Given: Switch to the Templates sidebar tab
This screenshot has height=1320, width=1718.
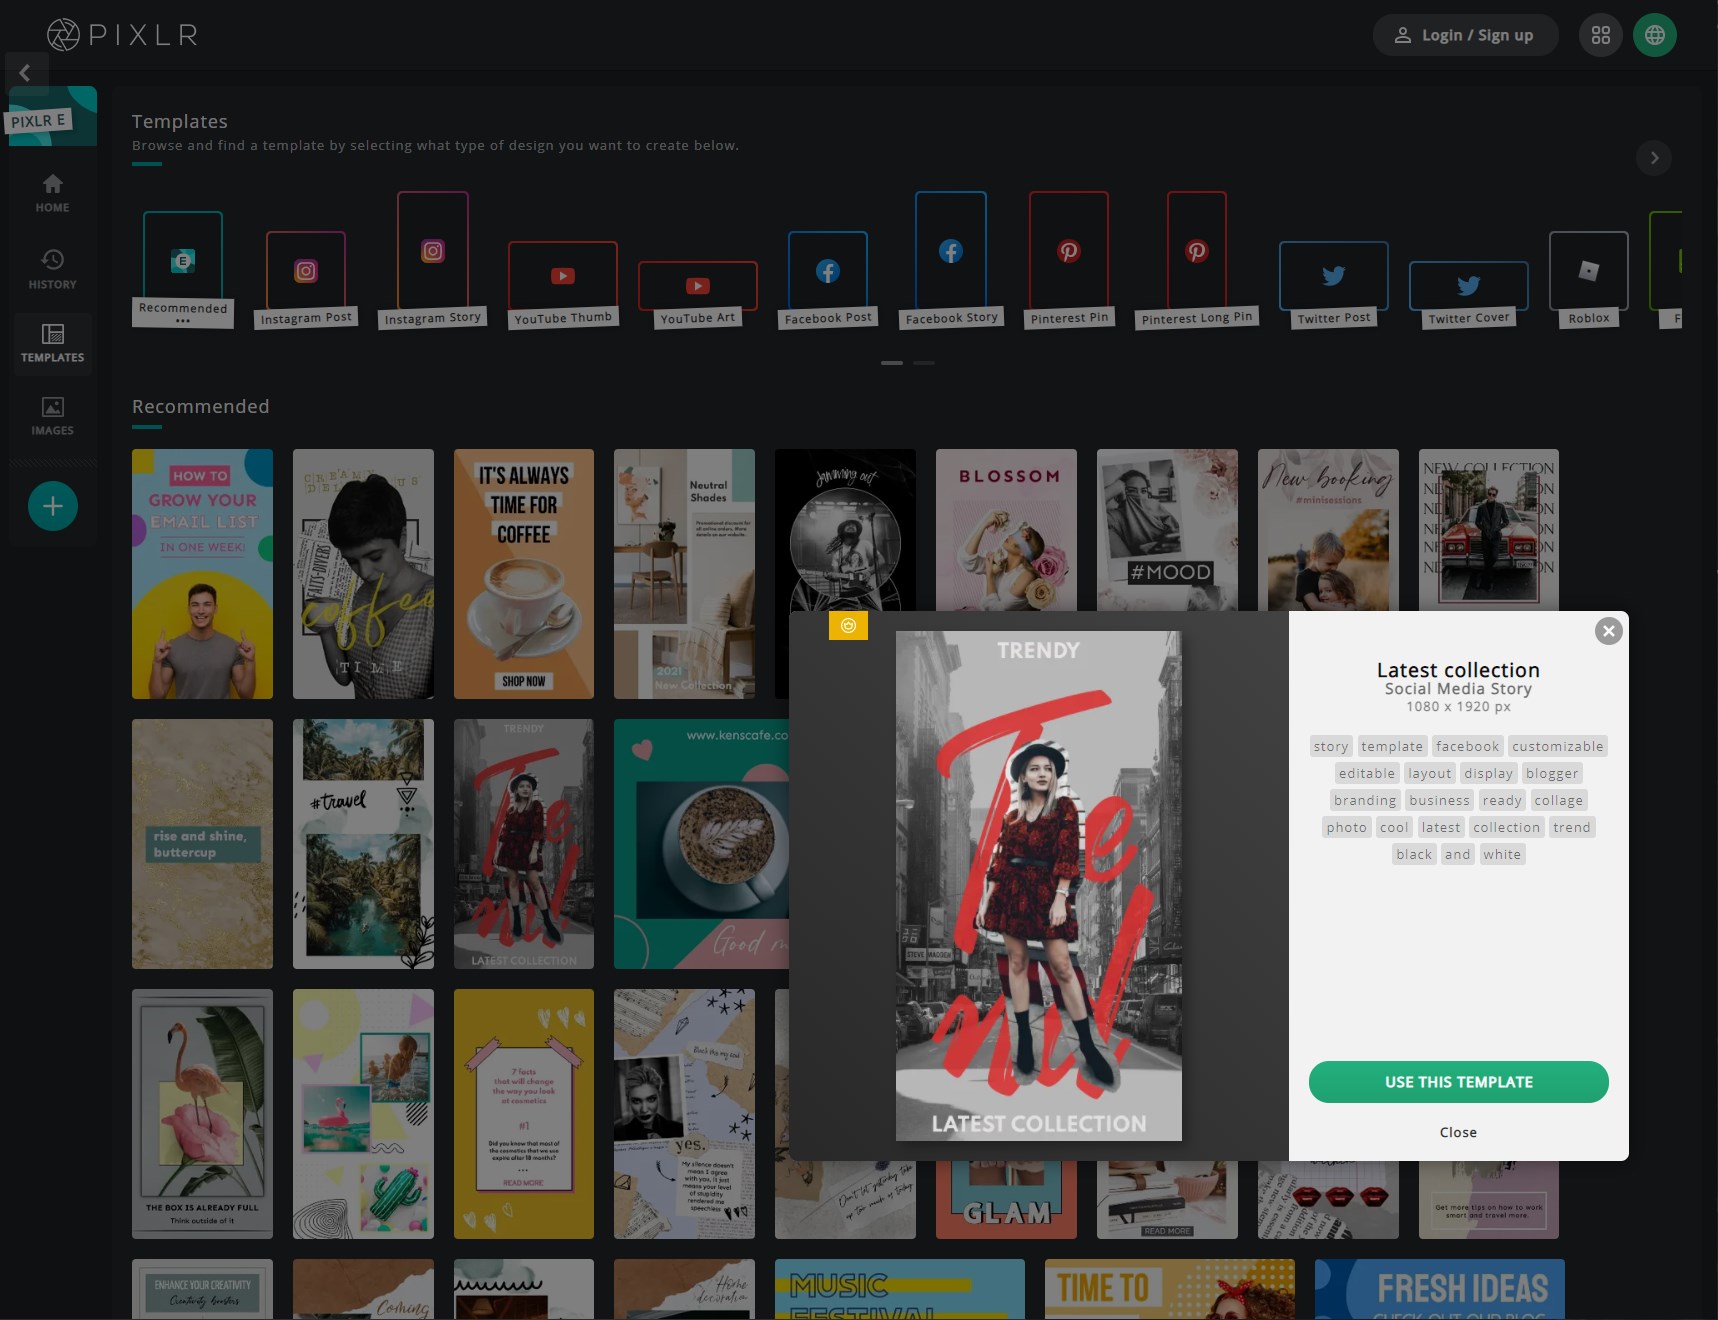Looking at the screenshot, I should click(x=52, y=344).
